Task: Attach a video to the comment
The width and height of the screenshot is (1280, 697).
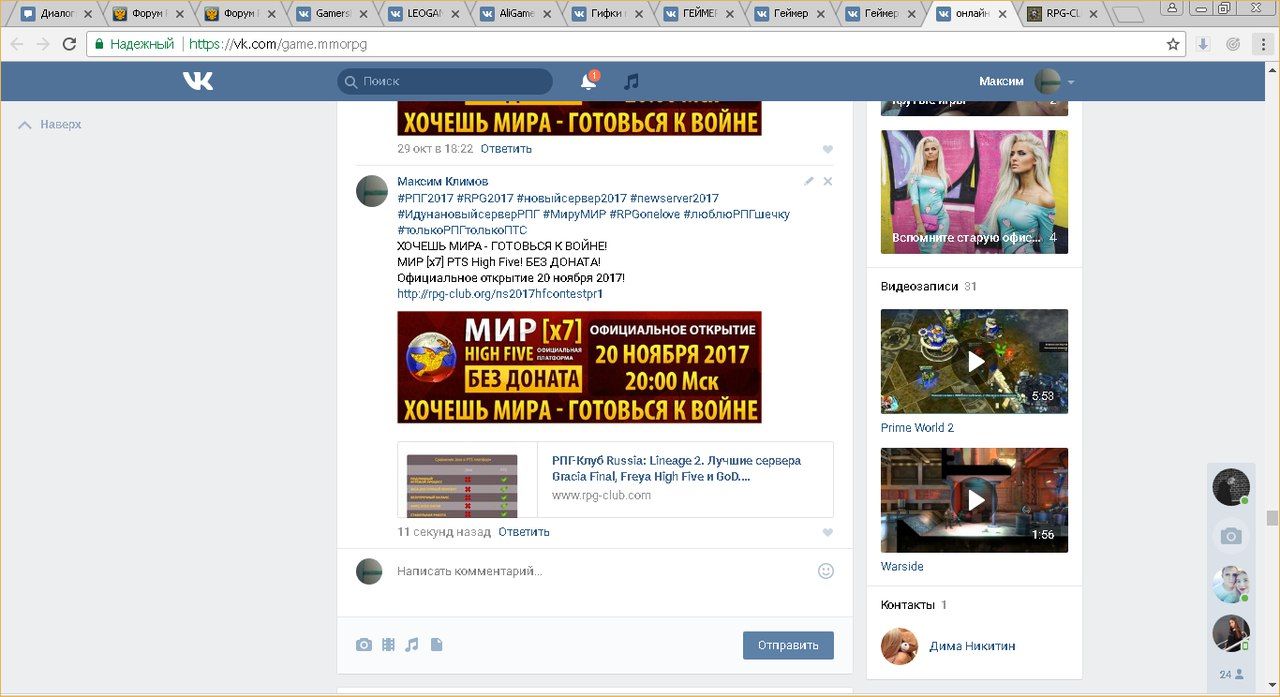Action: (x=388, y=645)
